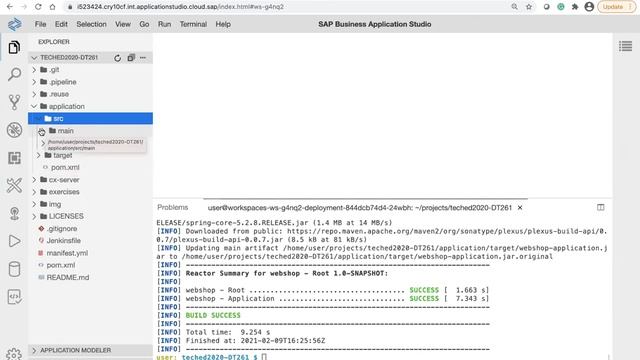Select the terminal tab for teched2020-DT261
This screenshot has width=640, height=360.
[x=360, y=207]
